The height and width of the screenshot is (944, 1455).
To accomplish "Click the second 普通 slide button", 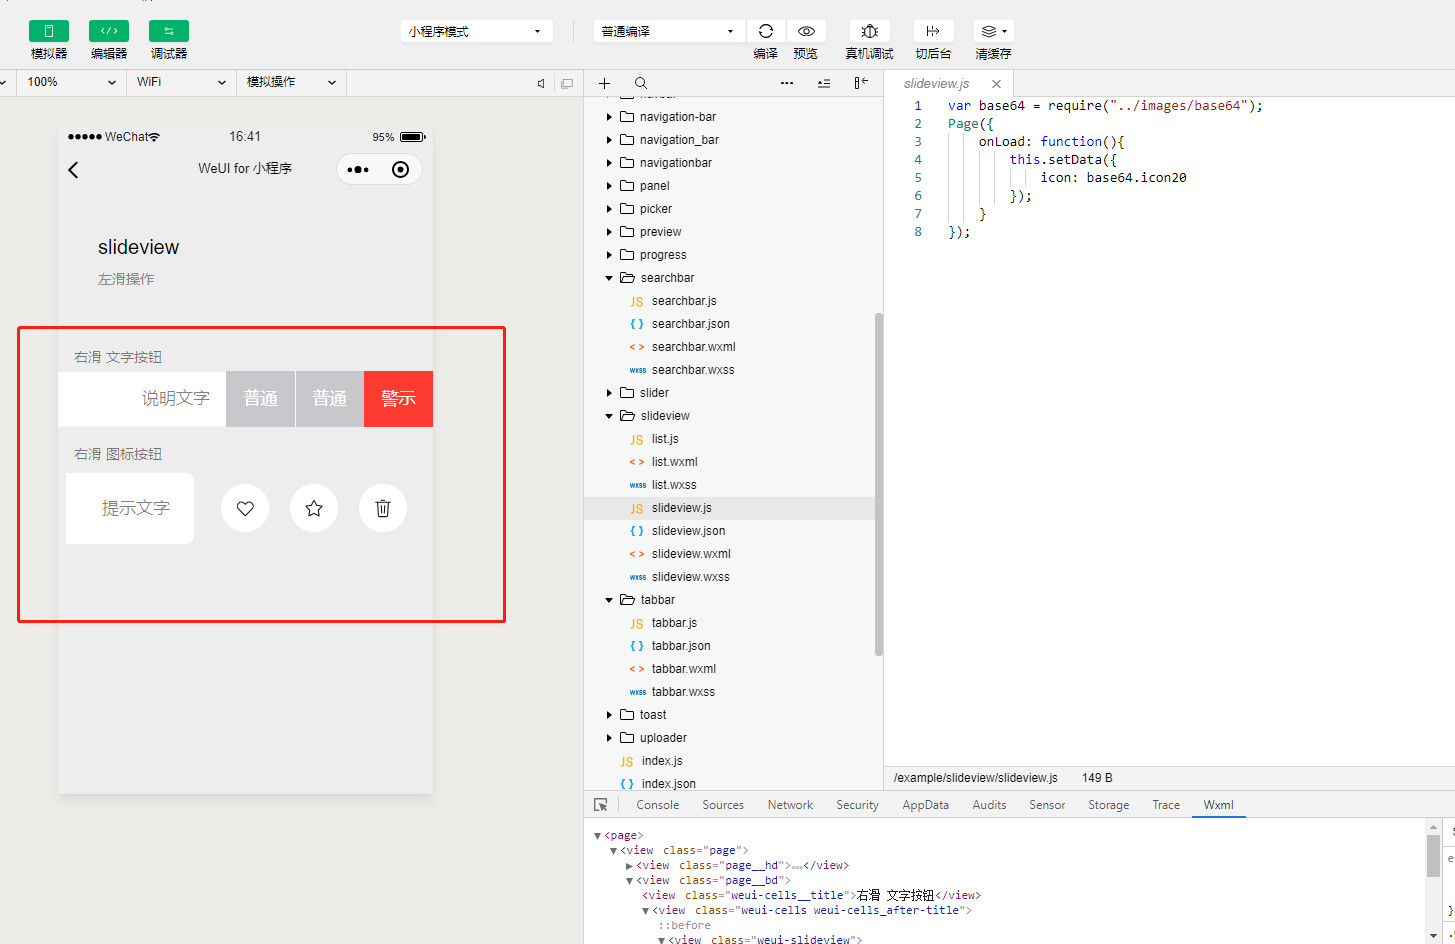I will tap(330, 399).
